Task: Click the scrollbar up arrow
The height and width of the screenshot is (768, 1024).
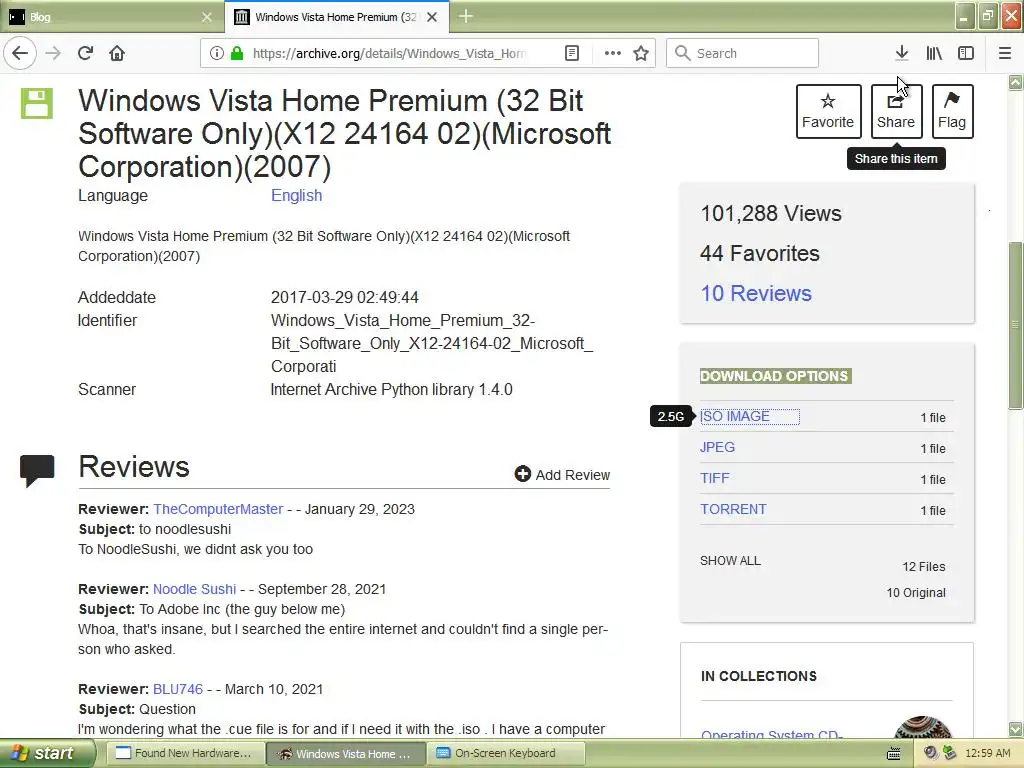Action: 1016,82
